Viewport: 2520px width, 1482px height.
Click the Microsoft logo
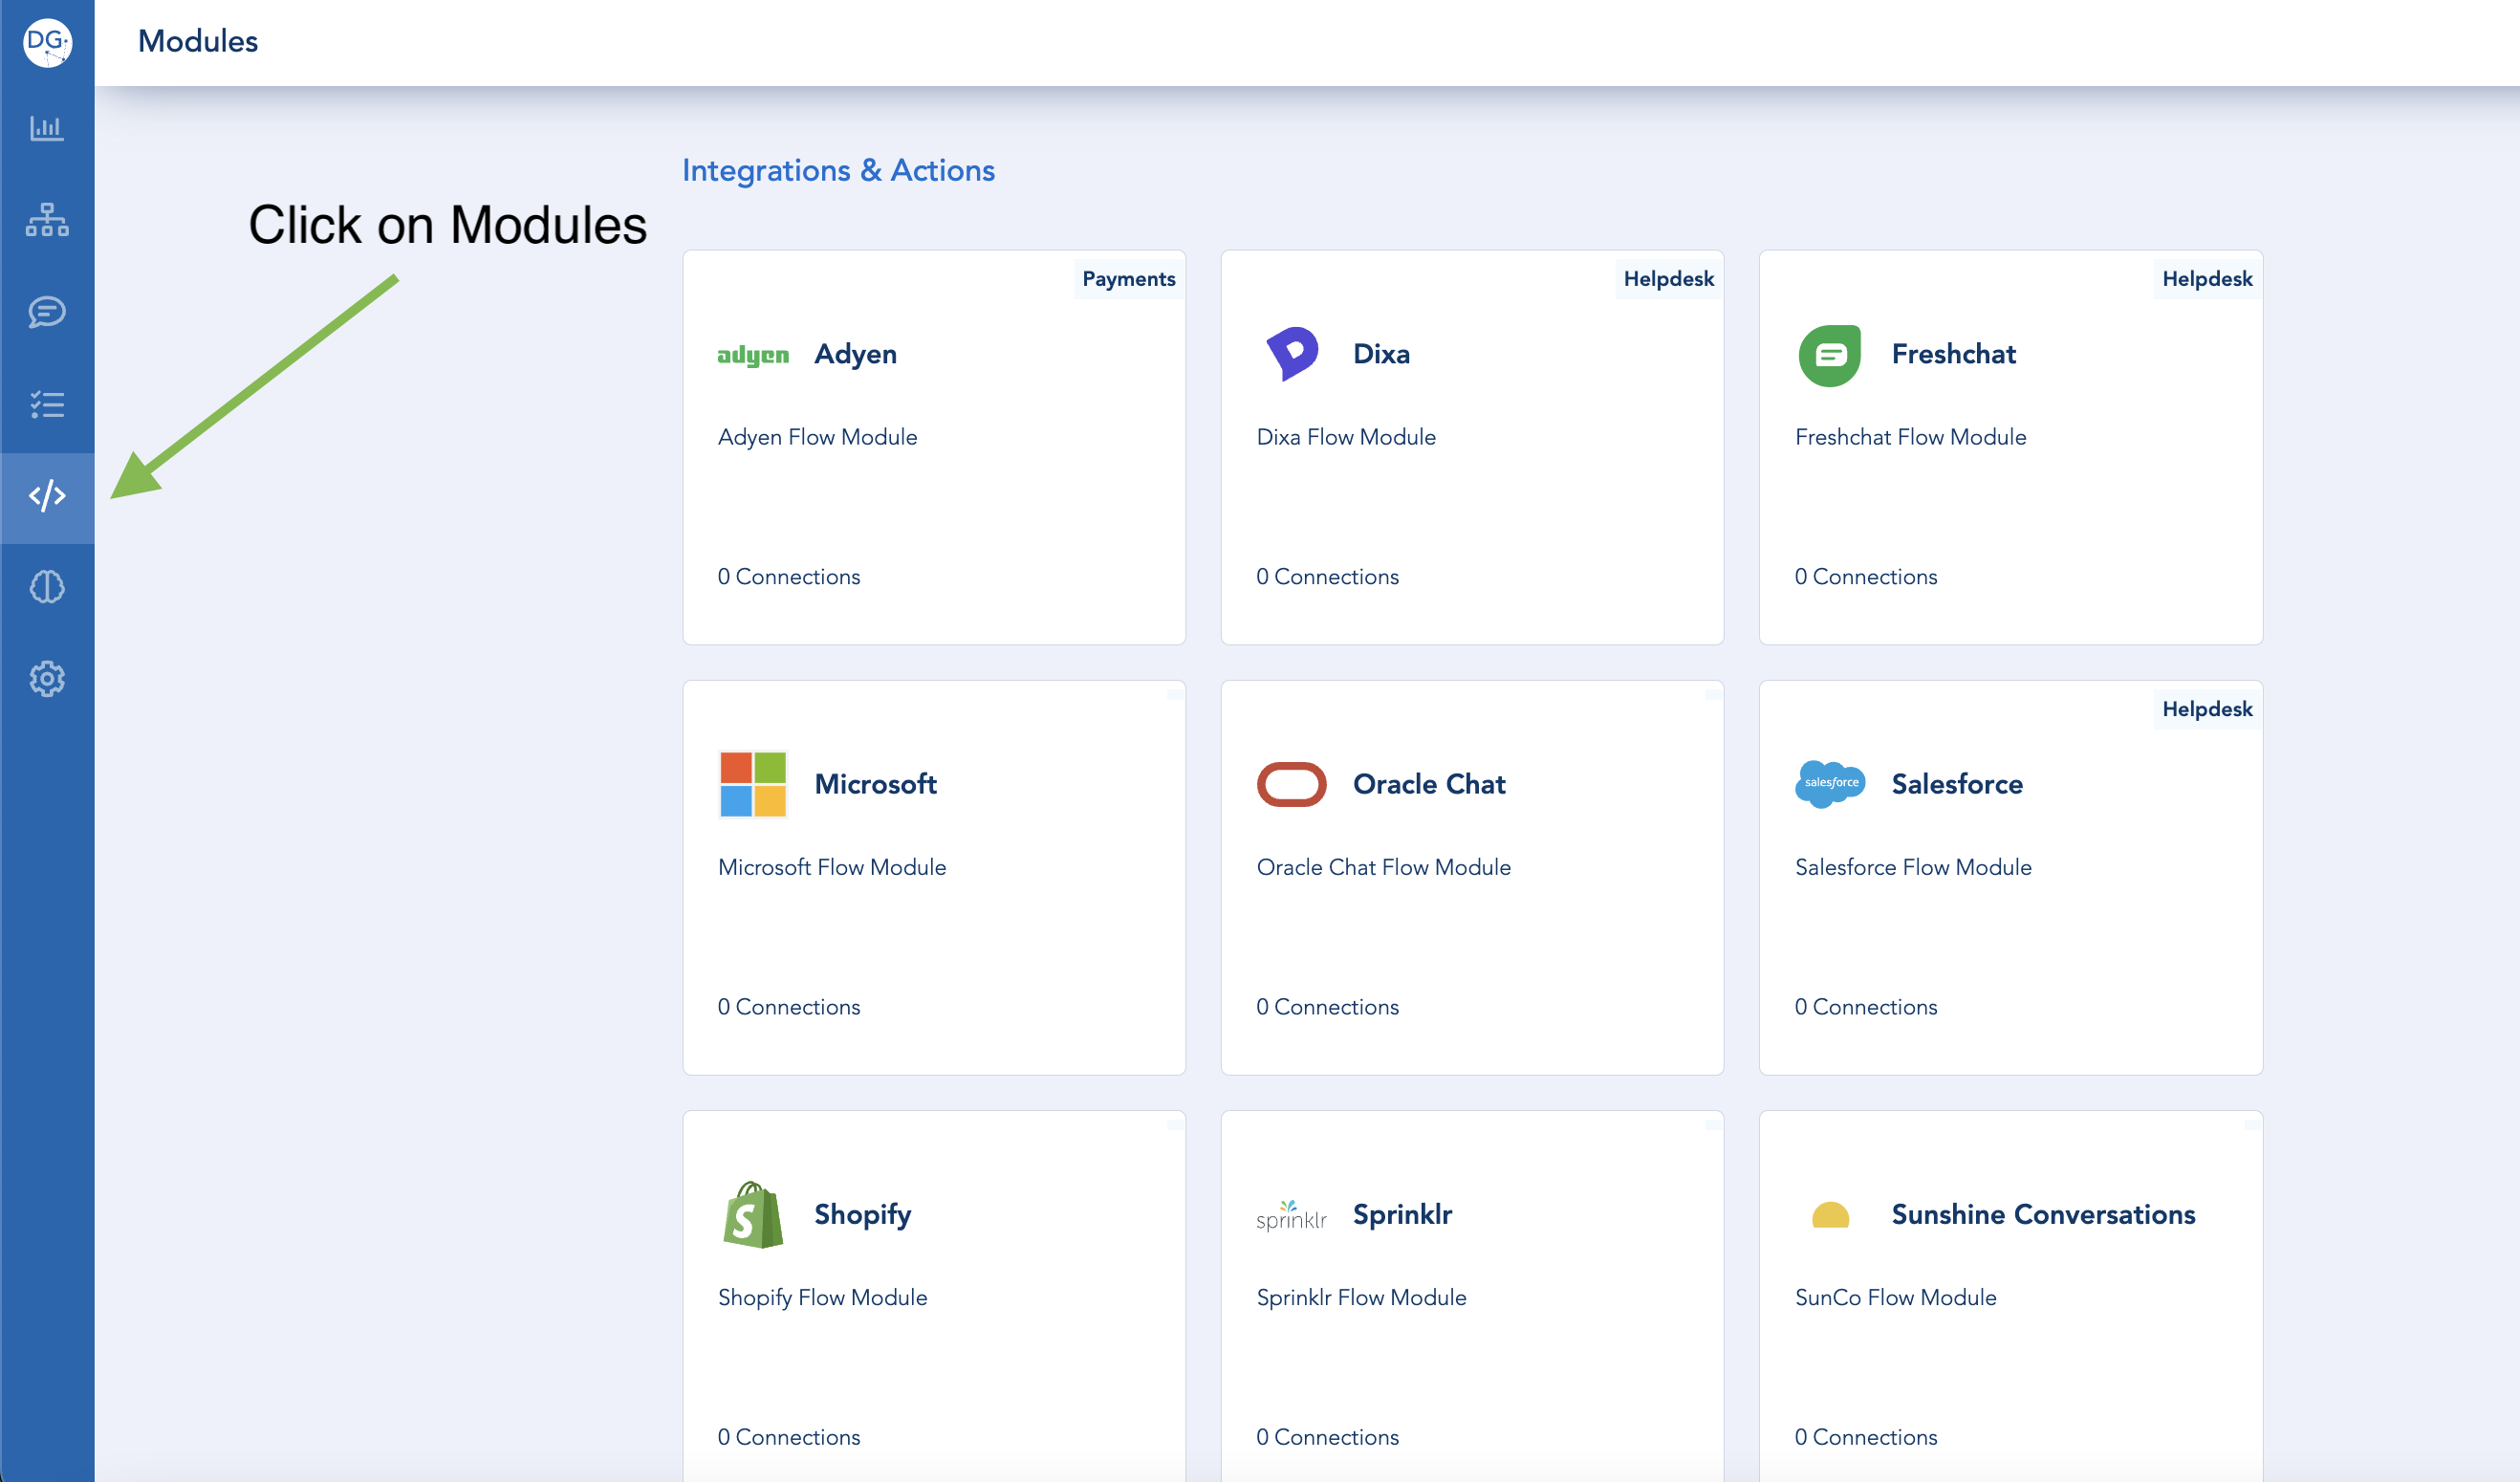(753, 785)
